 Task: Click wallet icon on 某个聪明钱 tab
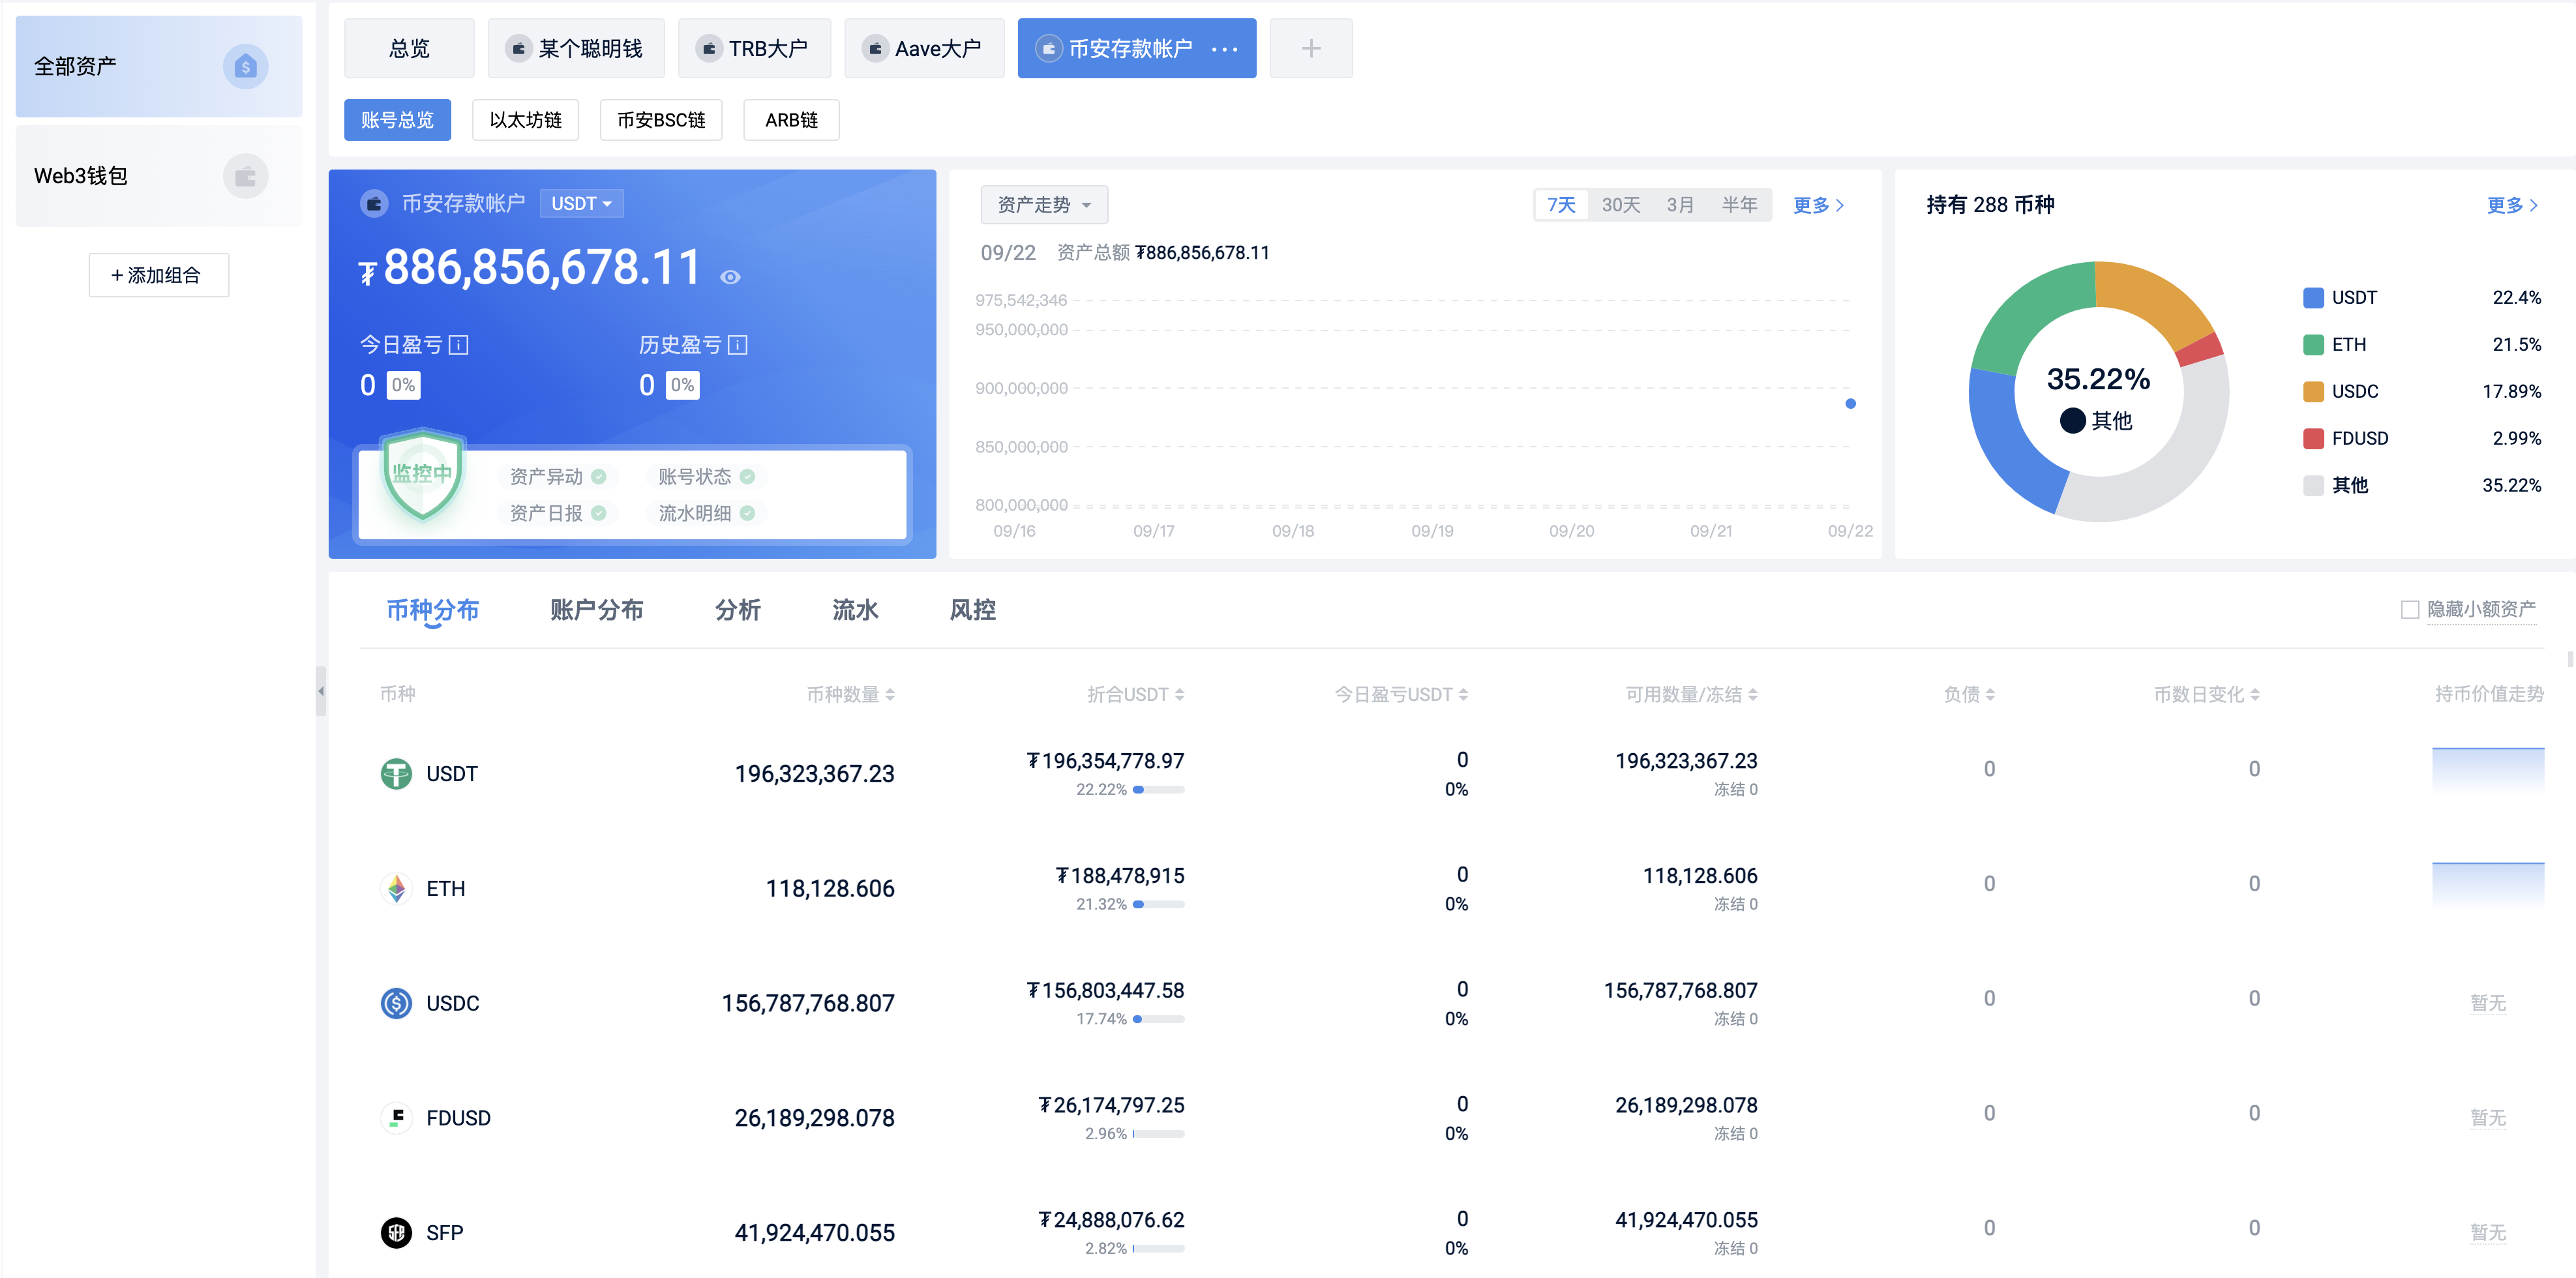[518, 48]
